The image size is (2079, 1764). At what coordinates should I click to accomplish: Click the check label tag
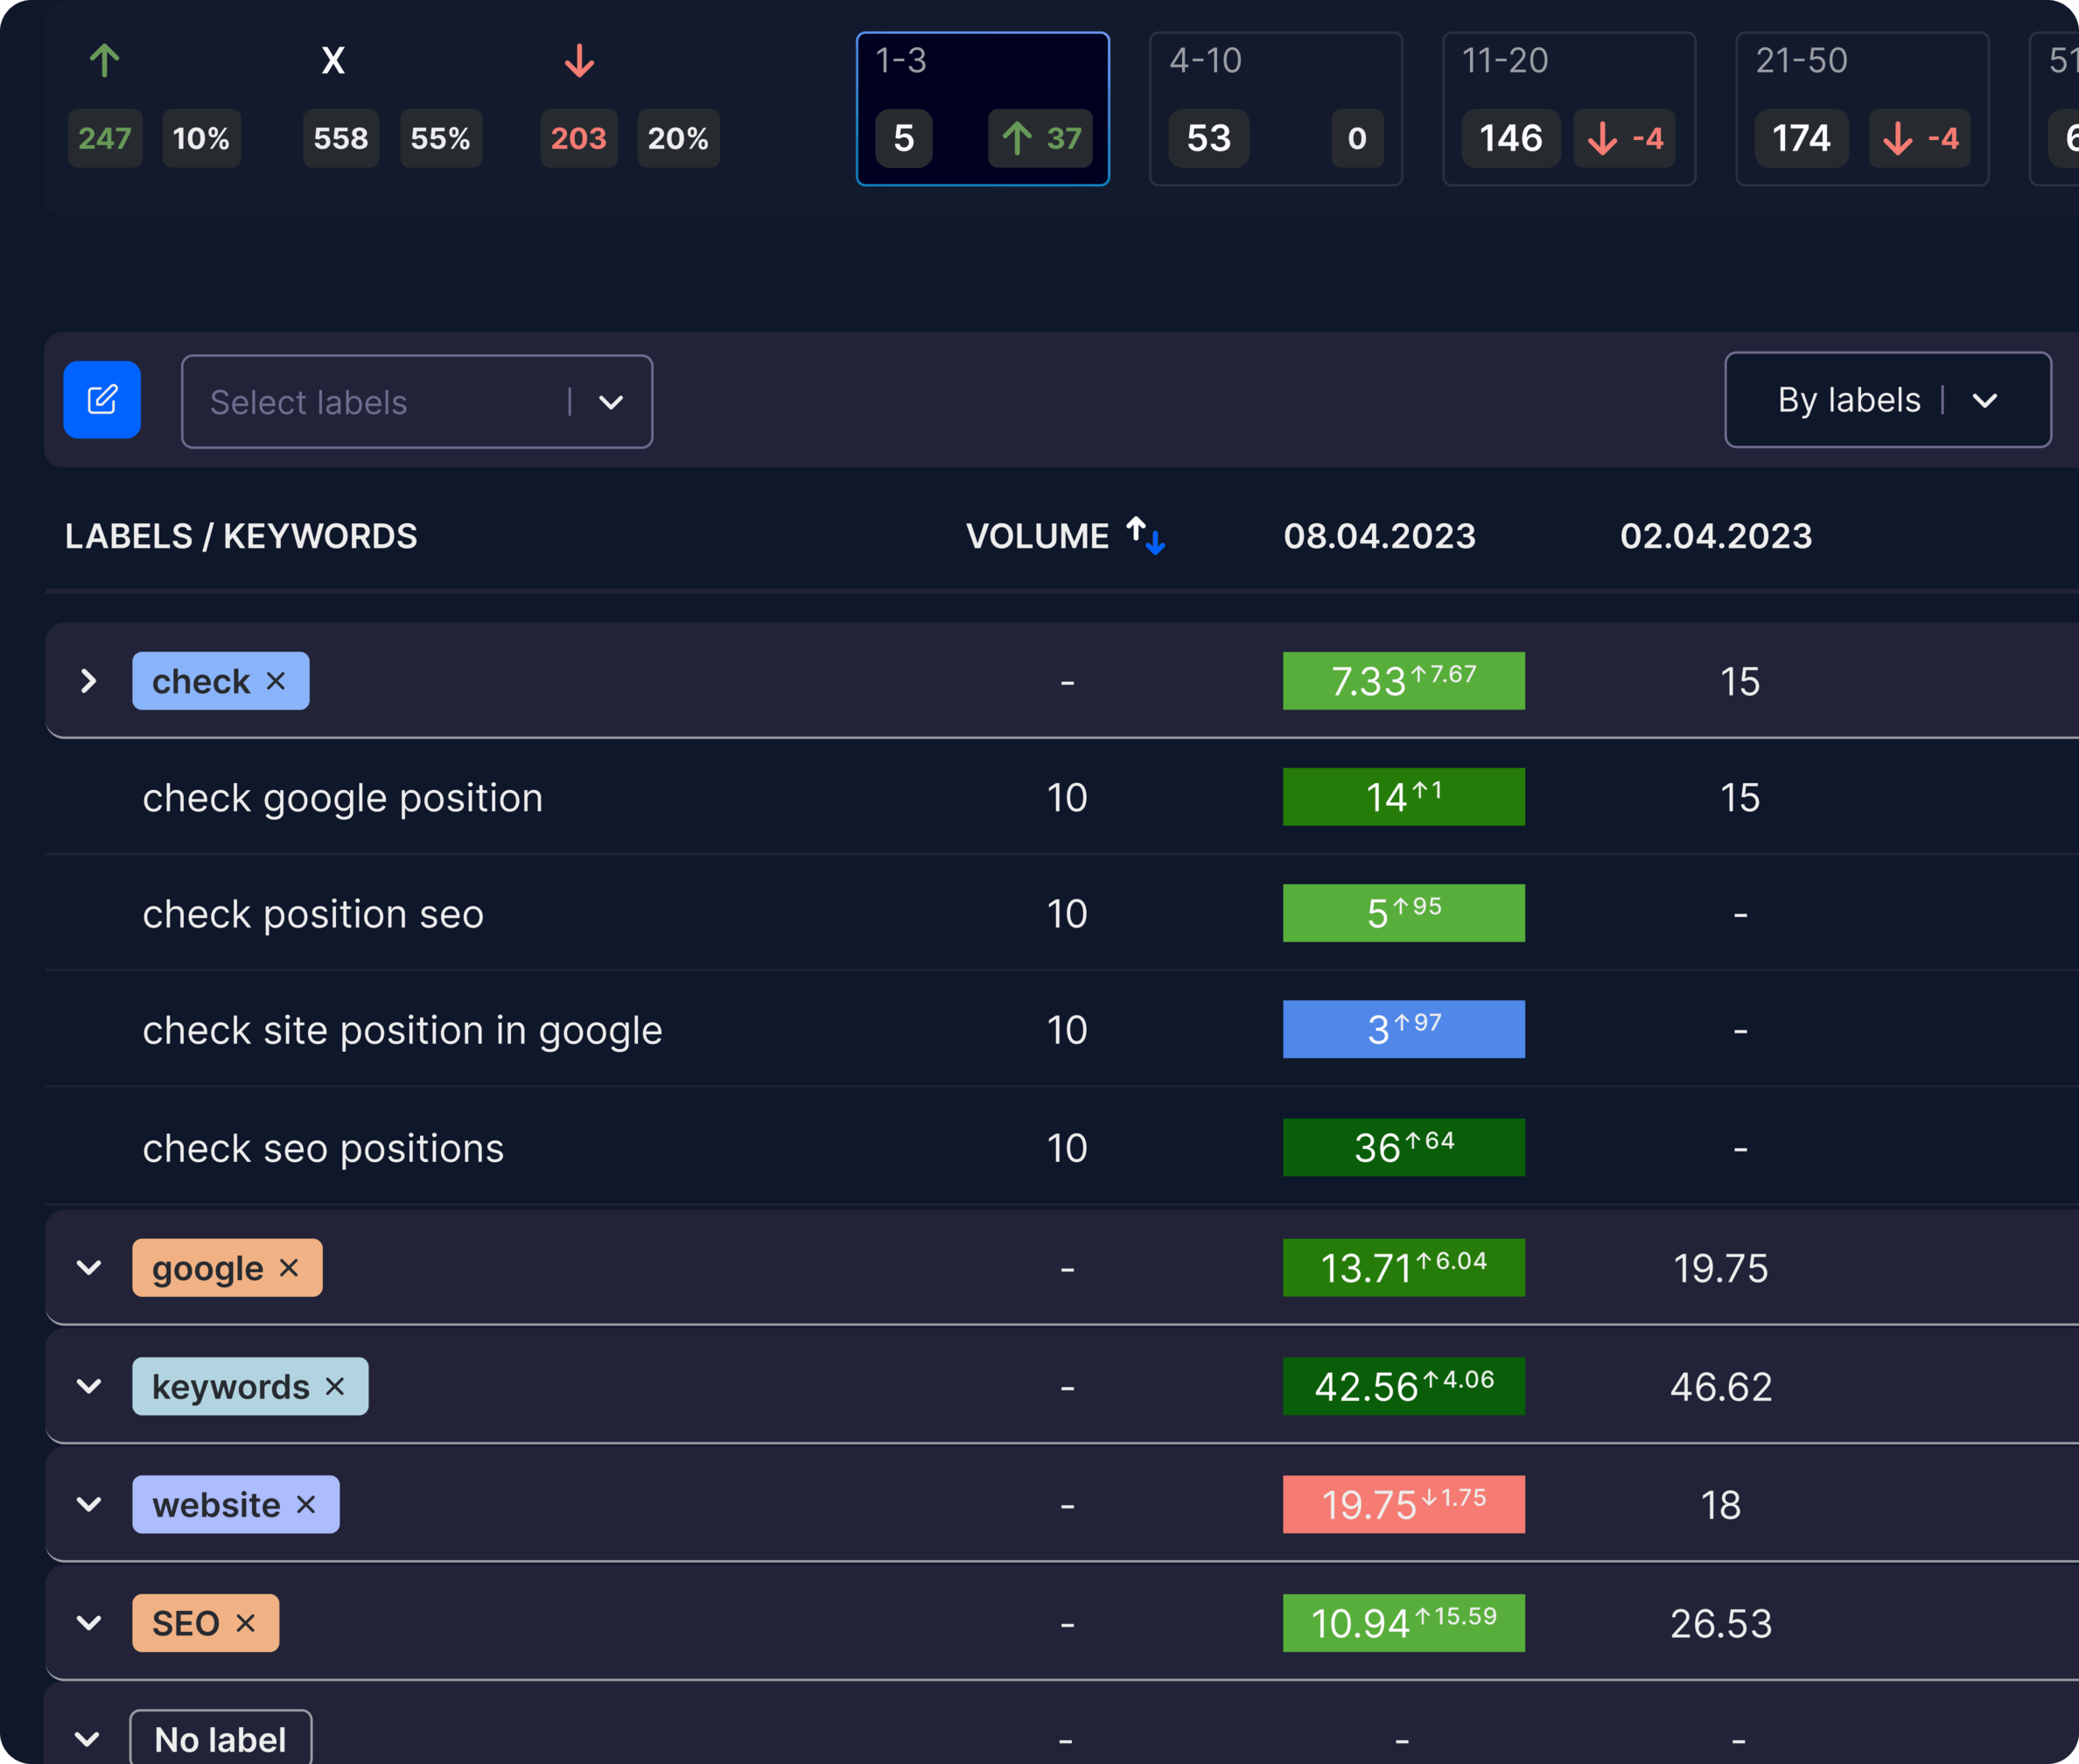[221, 681]
